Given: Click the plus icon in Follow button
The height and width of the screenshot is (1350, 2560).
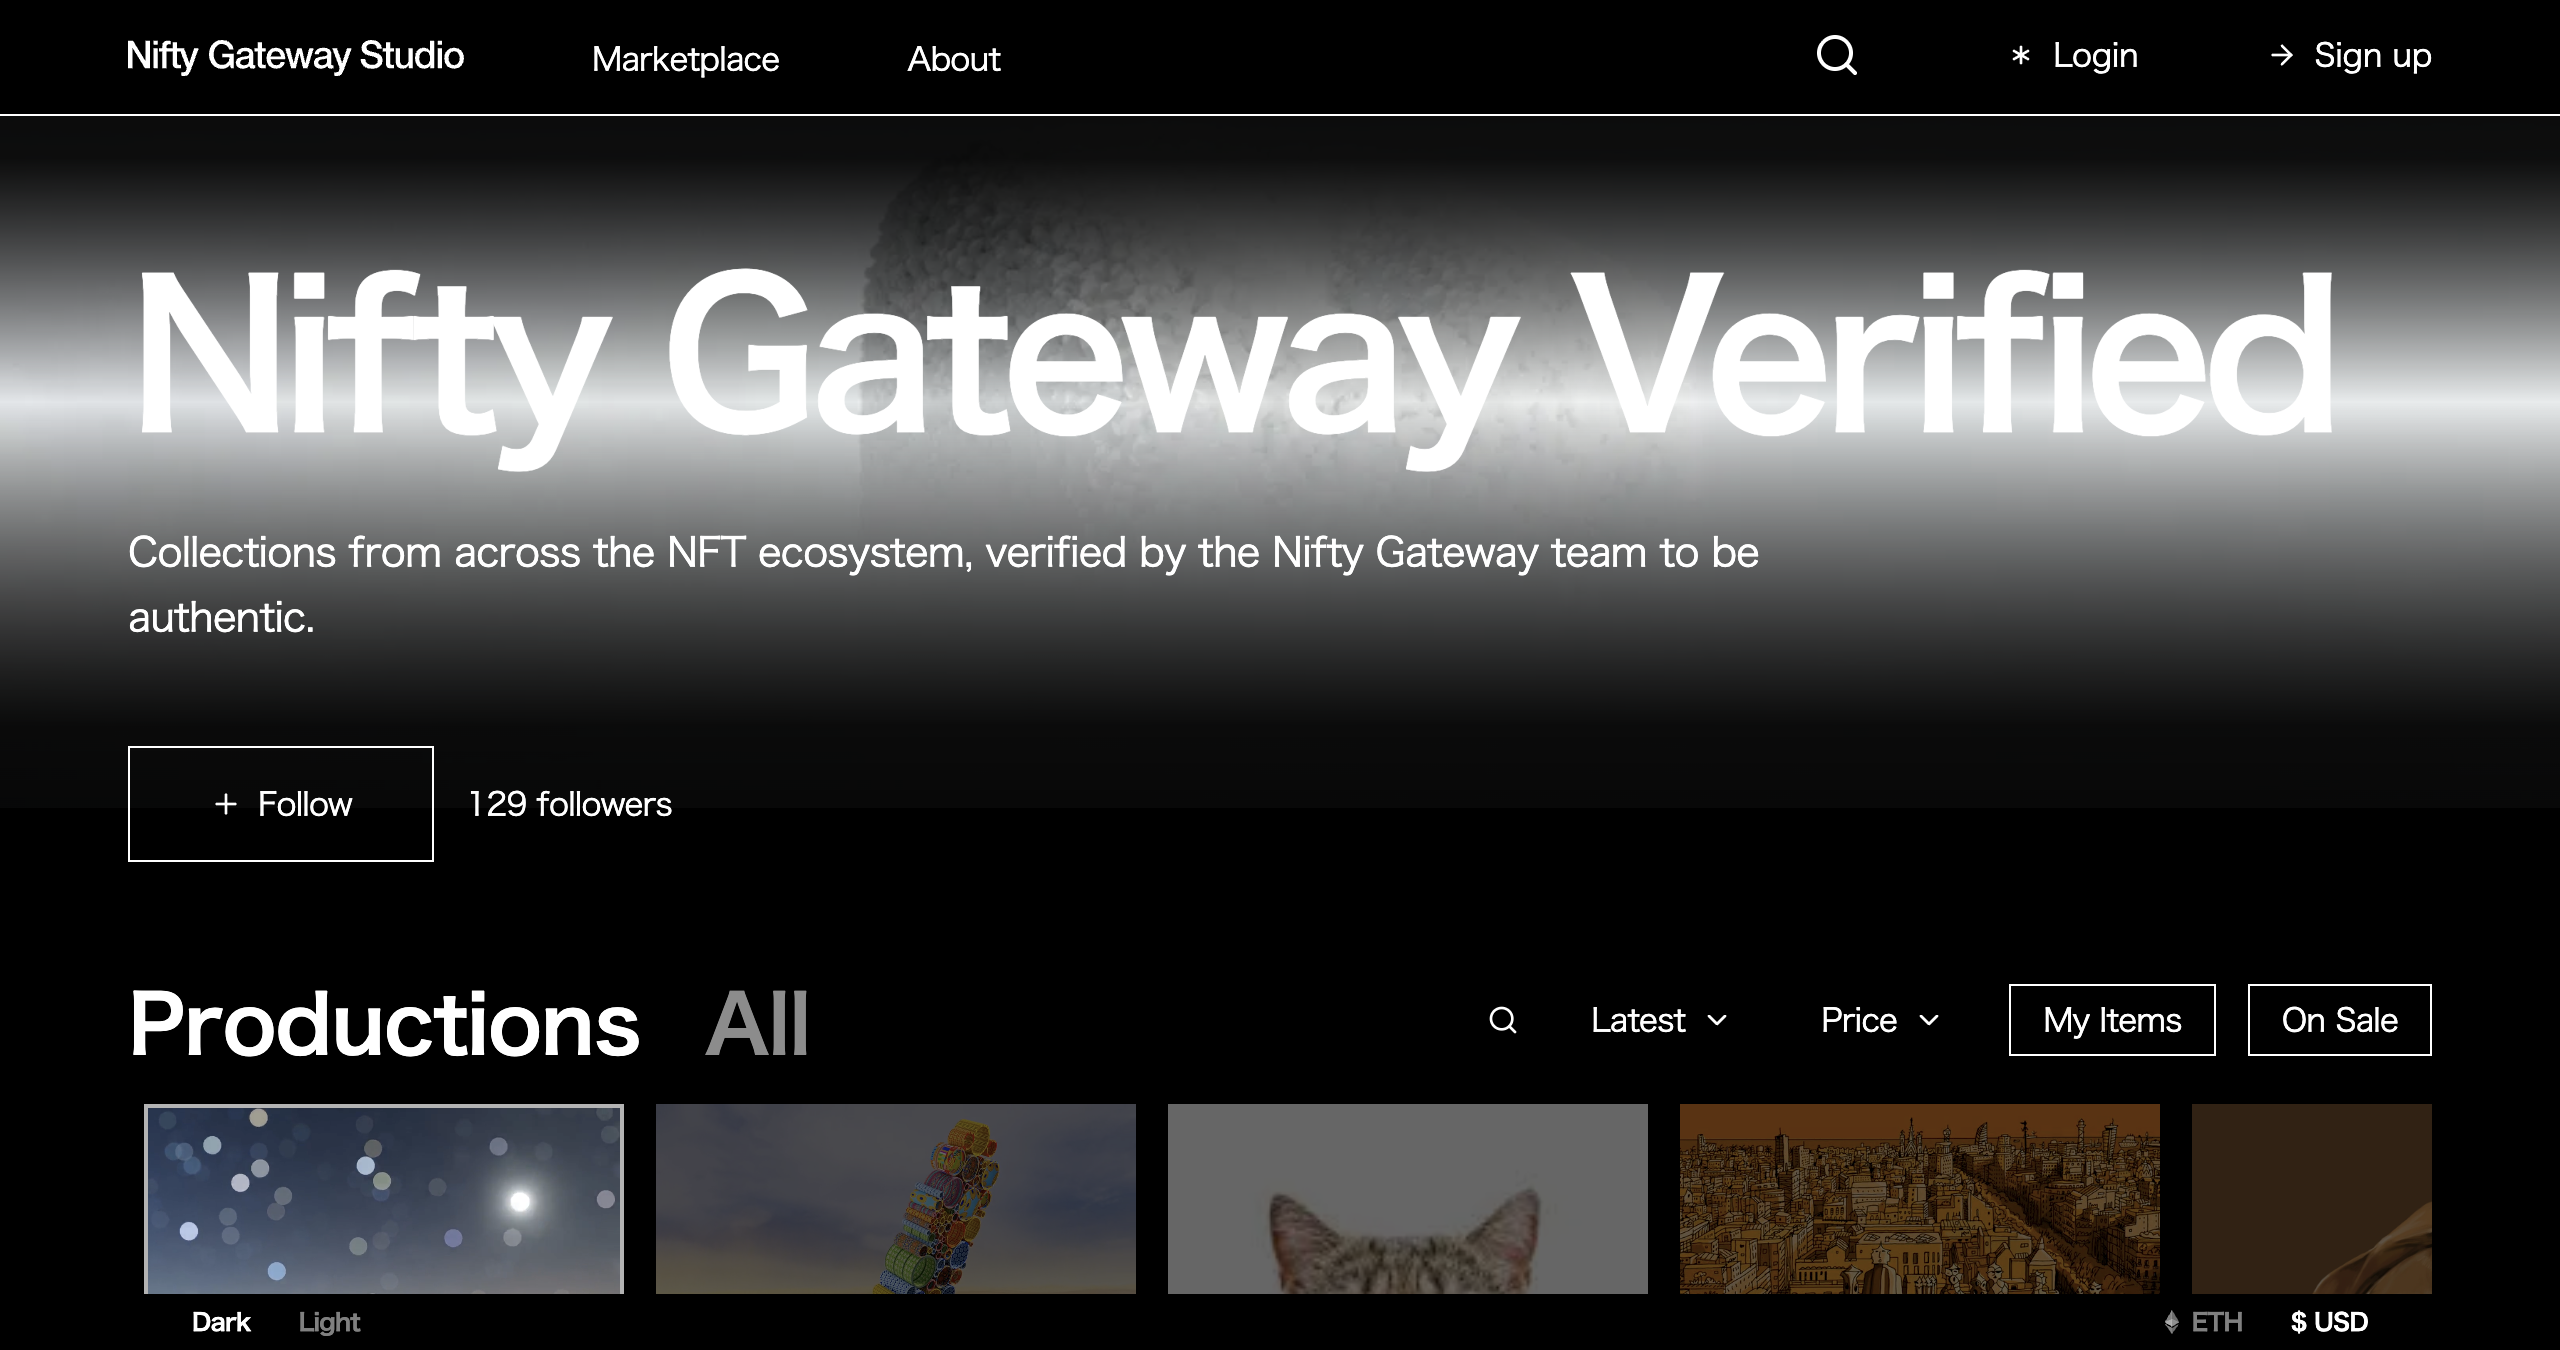Looking at the screenshot, I should pos(226,804).
